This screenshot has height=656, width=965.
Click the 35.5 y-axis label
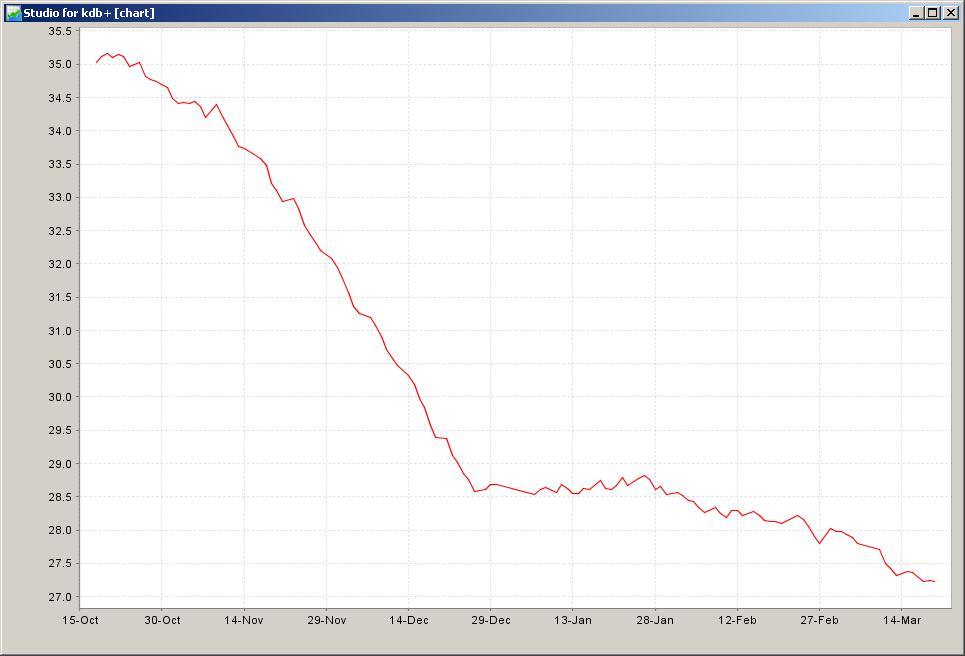pos(60,31)
